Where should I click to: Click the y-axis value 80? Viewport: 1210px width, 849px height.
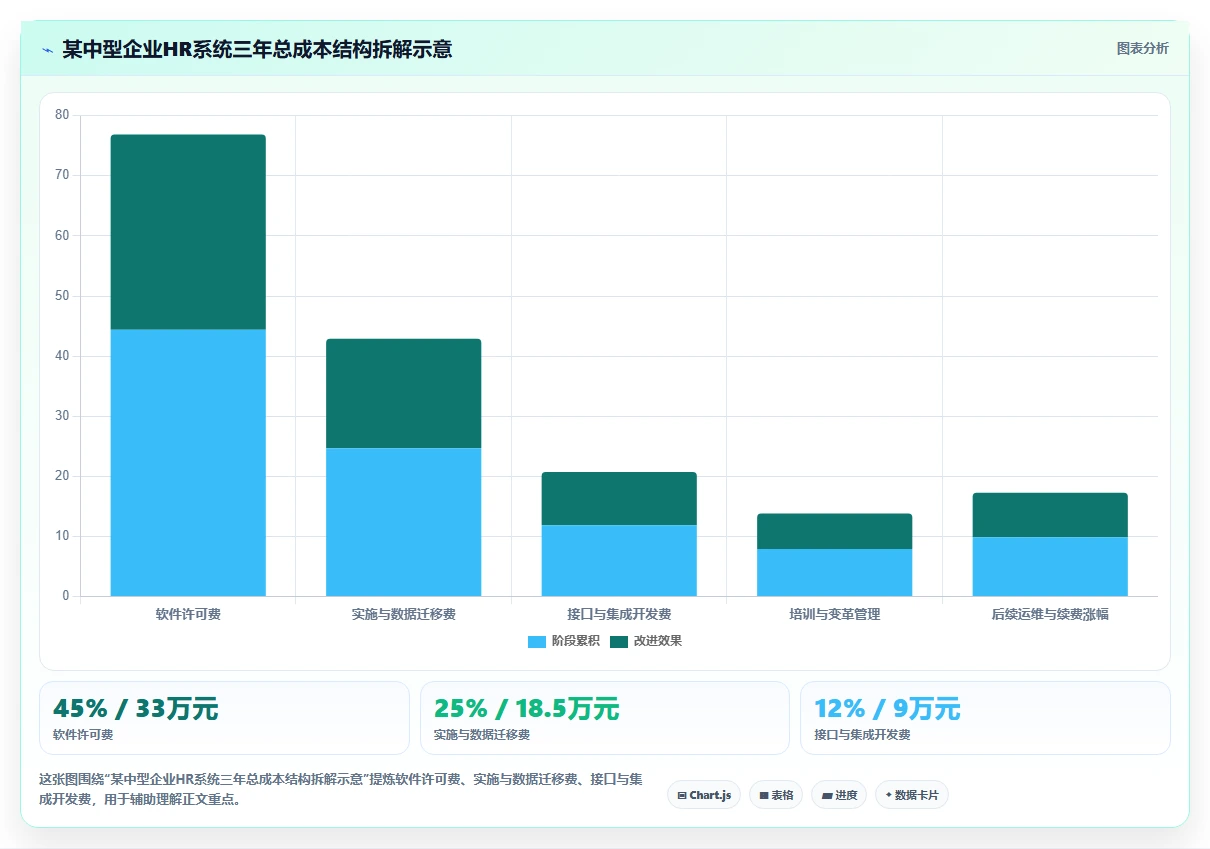(62, 115)
